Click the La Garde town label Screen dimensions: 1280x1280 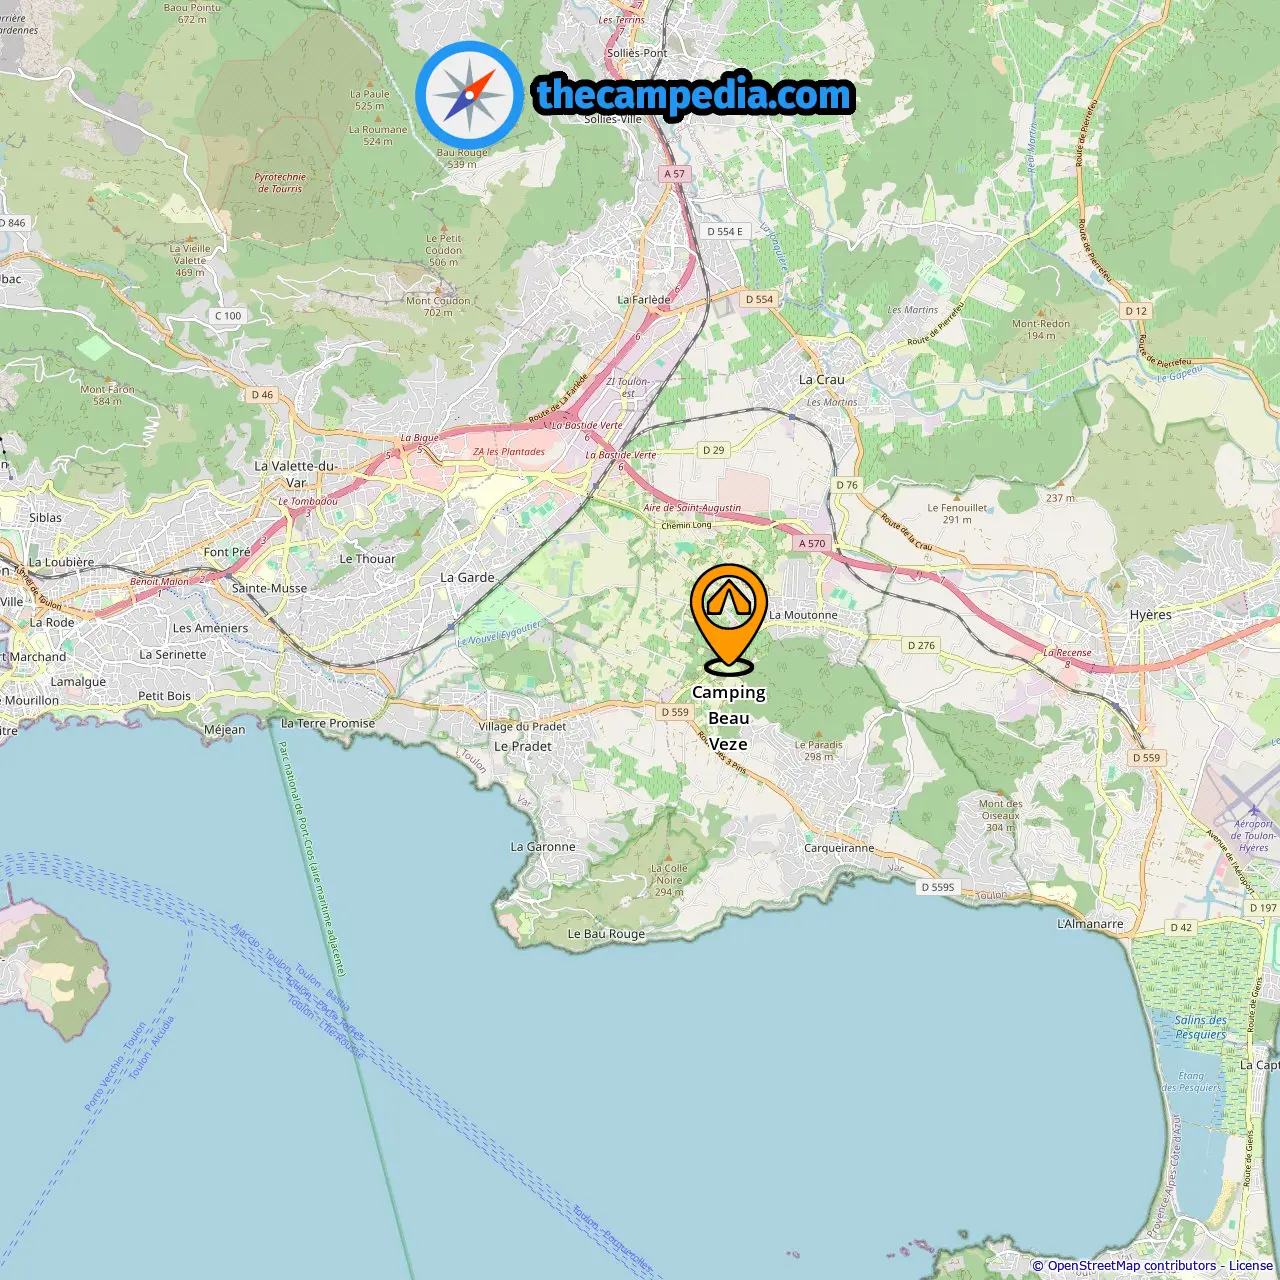pyautogui.click(x=467, y=577)
